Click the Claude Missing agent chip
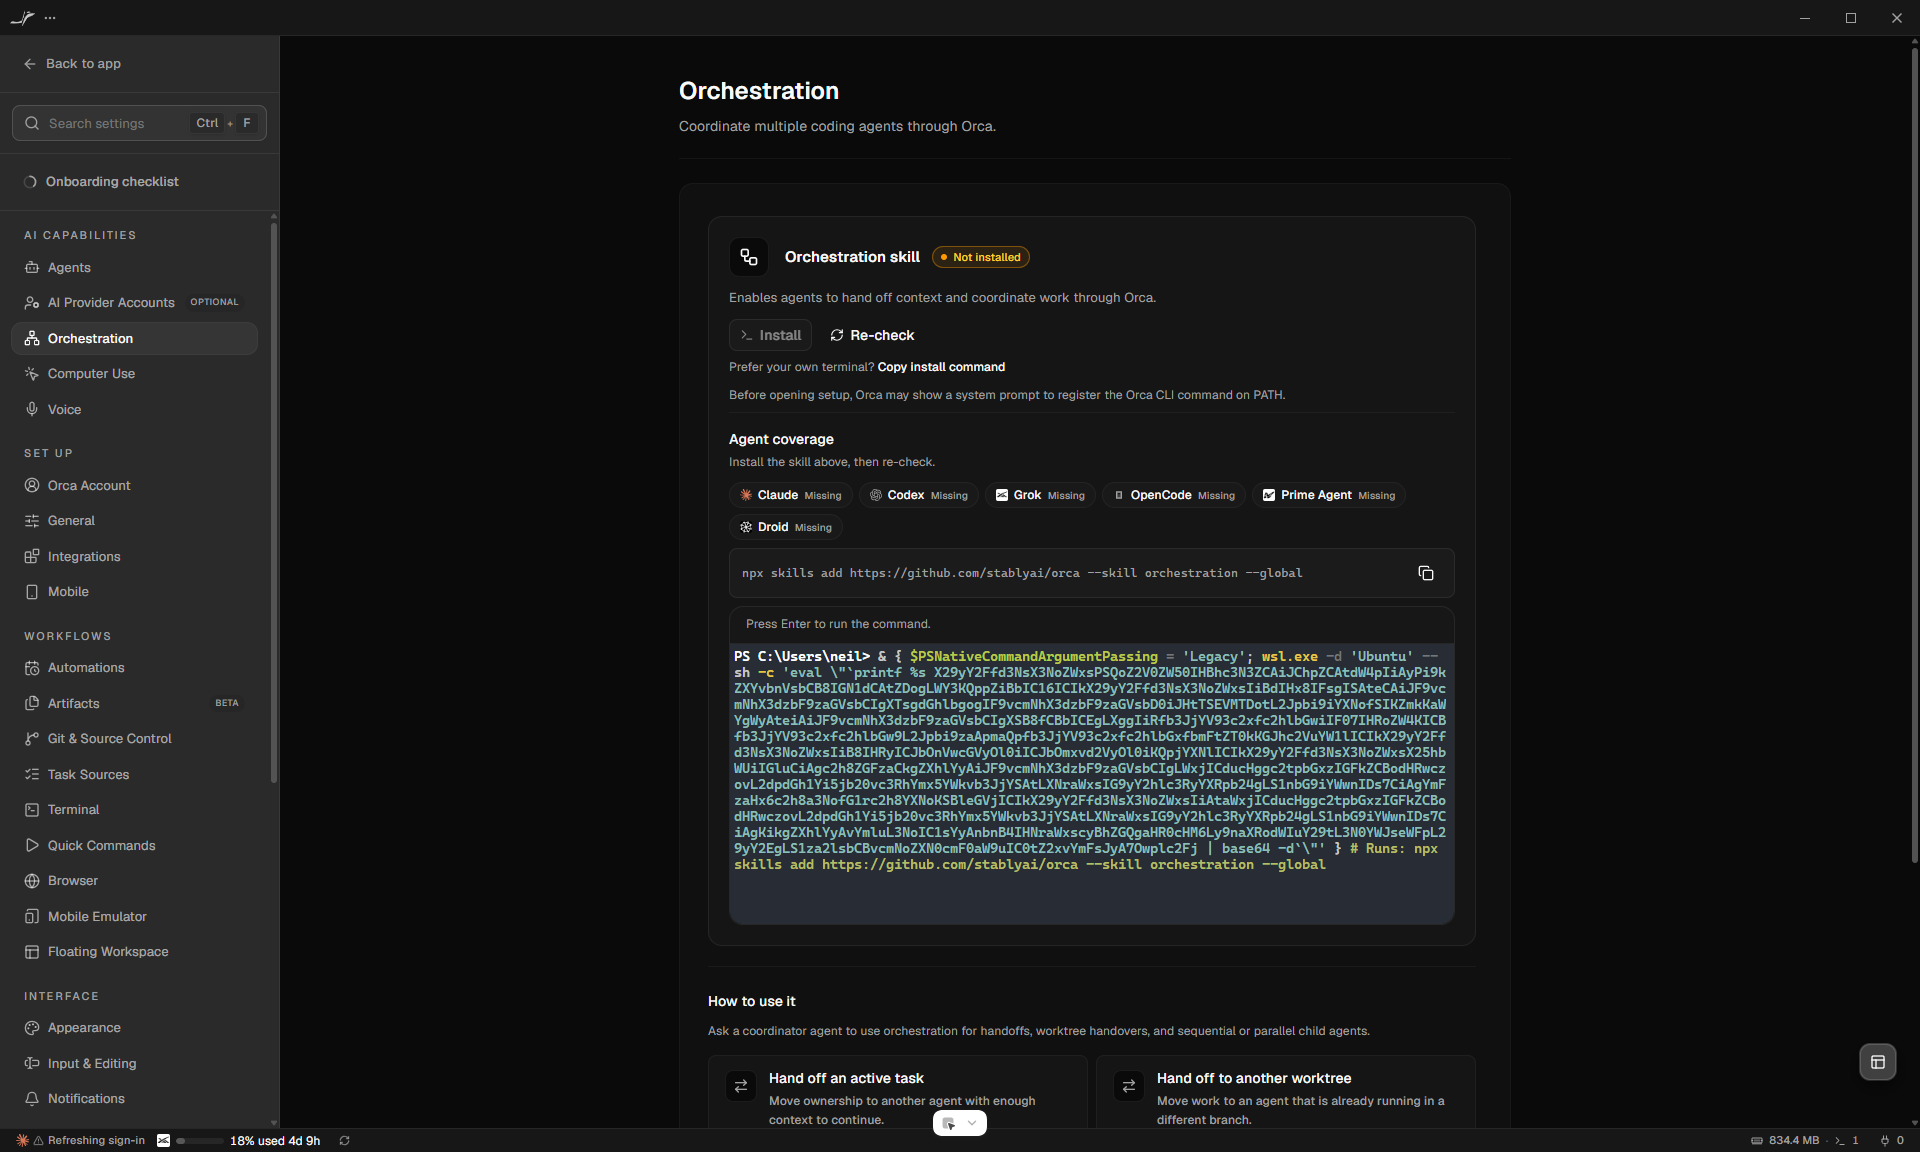 pyautogui.click(x=790, y=496)
